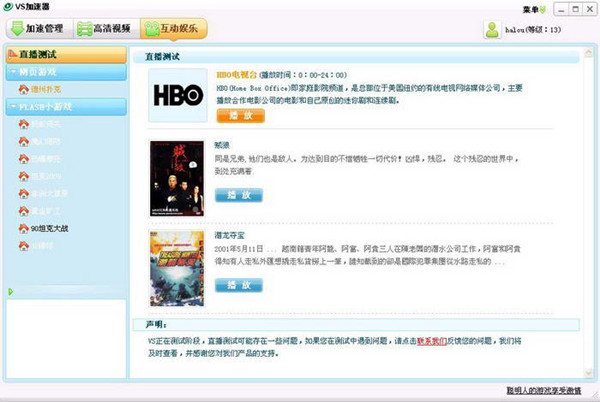Switch to the 高清视频 tab

click(107, 29)
